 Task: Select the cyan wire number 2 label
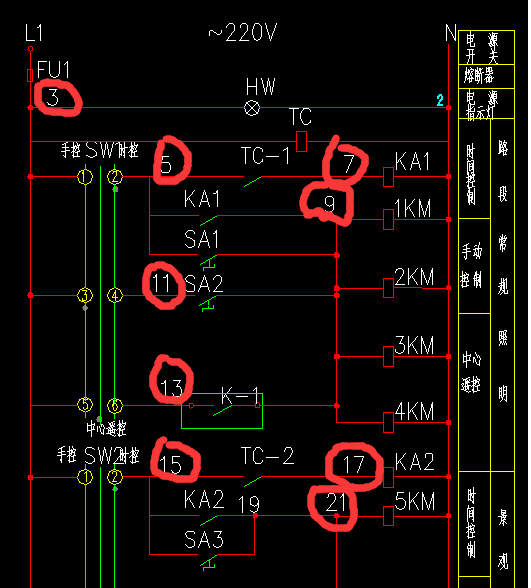pyautogui.click(x=440, y=100)
